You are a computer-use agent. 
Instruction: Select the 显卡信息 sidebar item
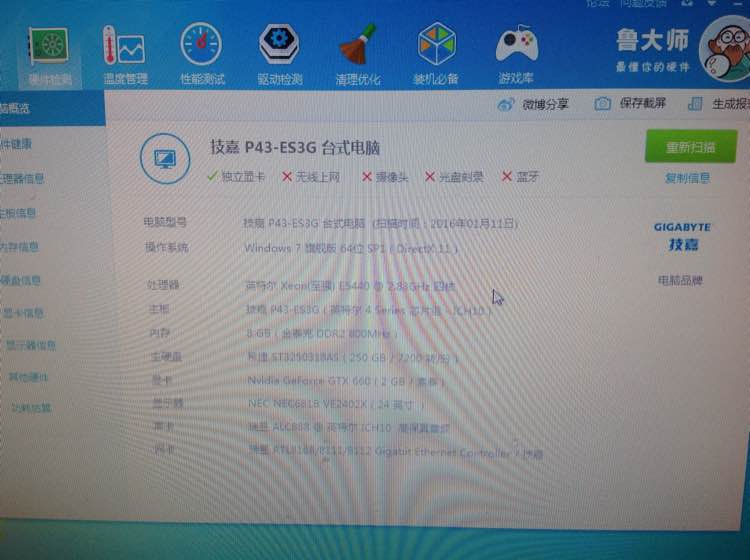pyautogui.click(x=23, y=313)
